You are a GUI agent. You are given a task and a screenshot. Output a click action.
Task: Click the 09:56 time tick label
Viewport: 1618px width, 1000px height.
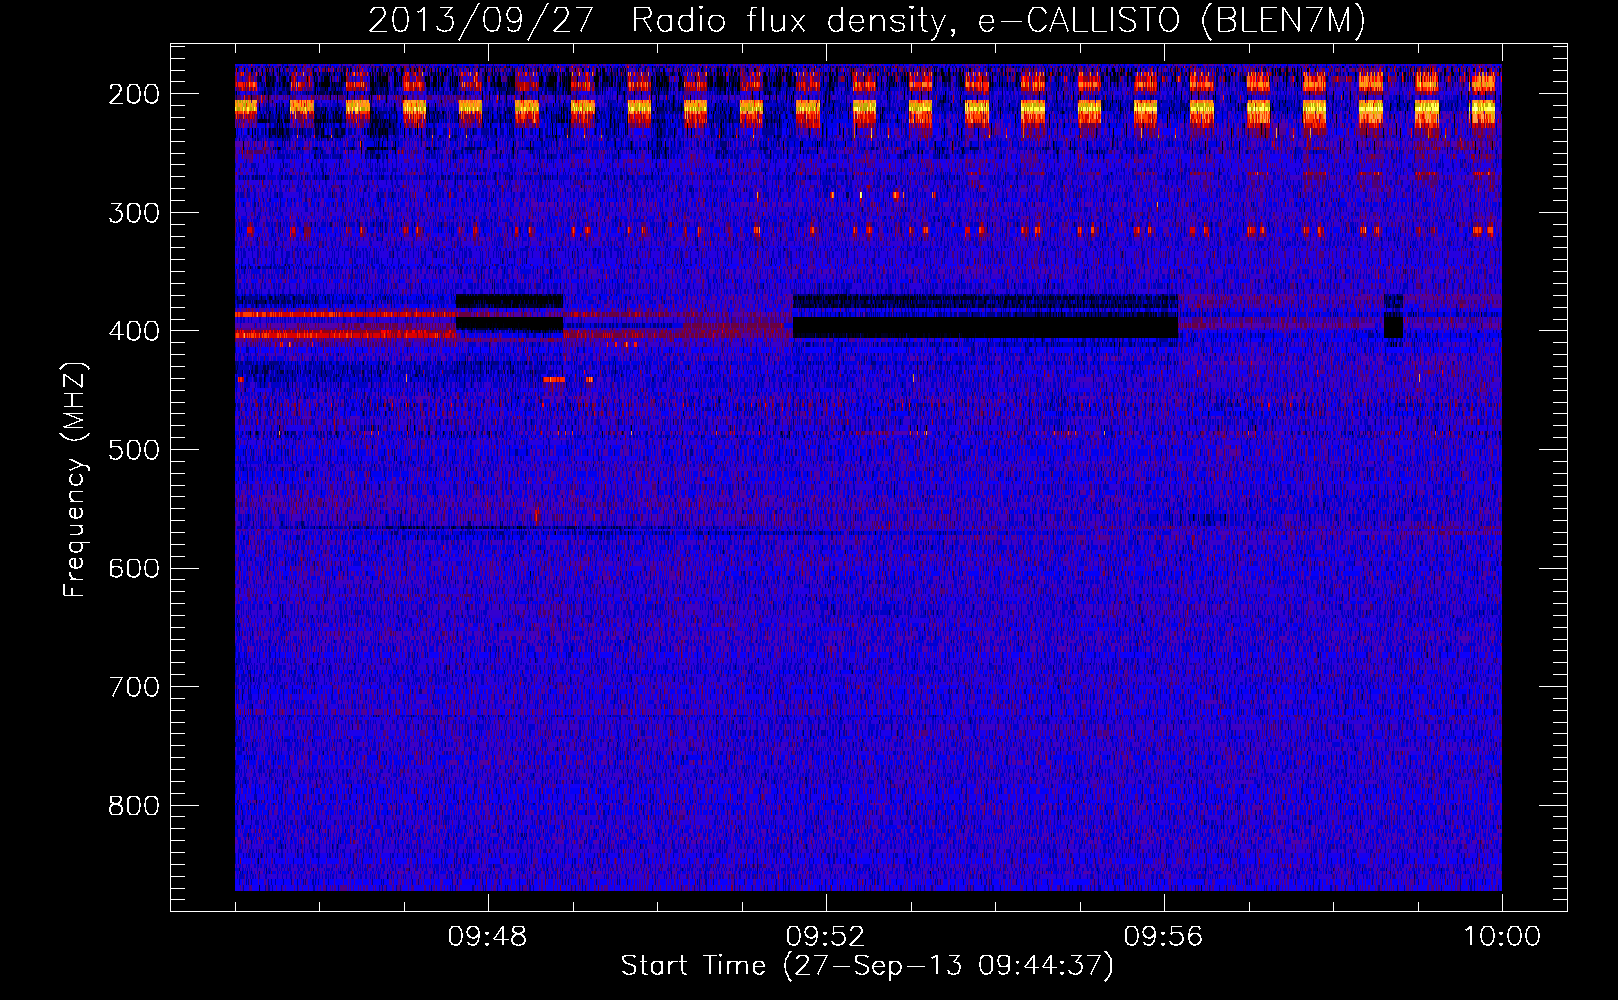click(x=1163, y=937)
